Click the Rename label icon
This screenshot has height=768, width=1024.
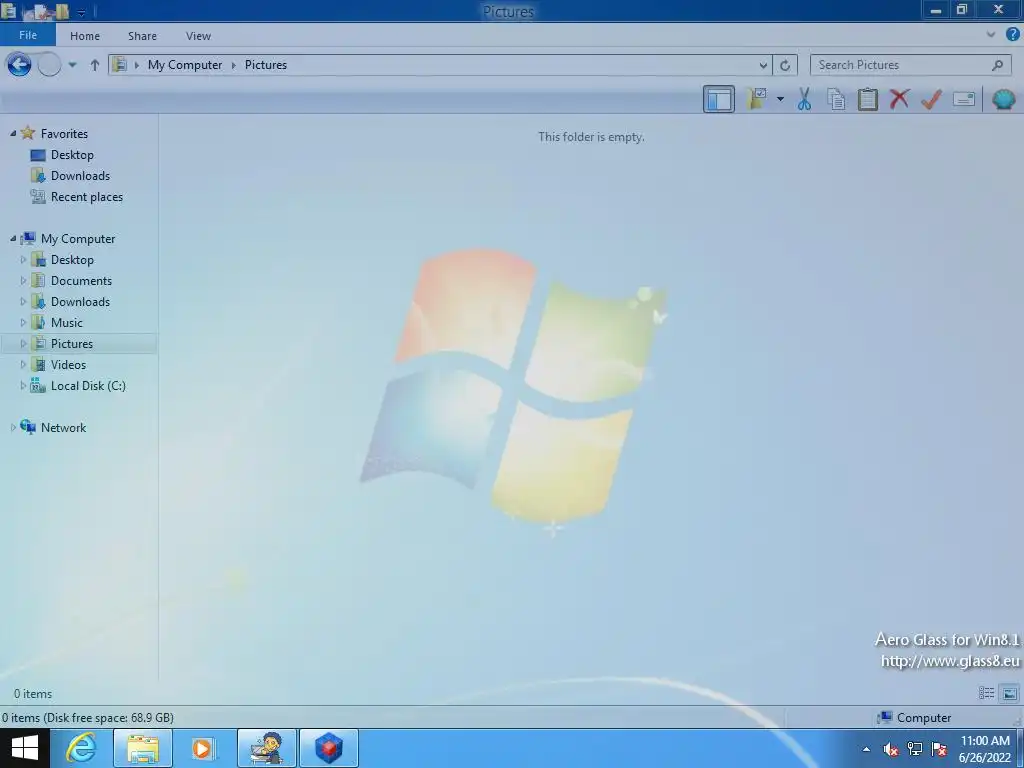963,99
